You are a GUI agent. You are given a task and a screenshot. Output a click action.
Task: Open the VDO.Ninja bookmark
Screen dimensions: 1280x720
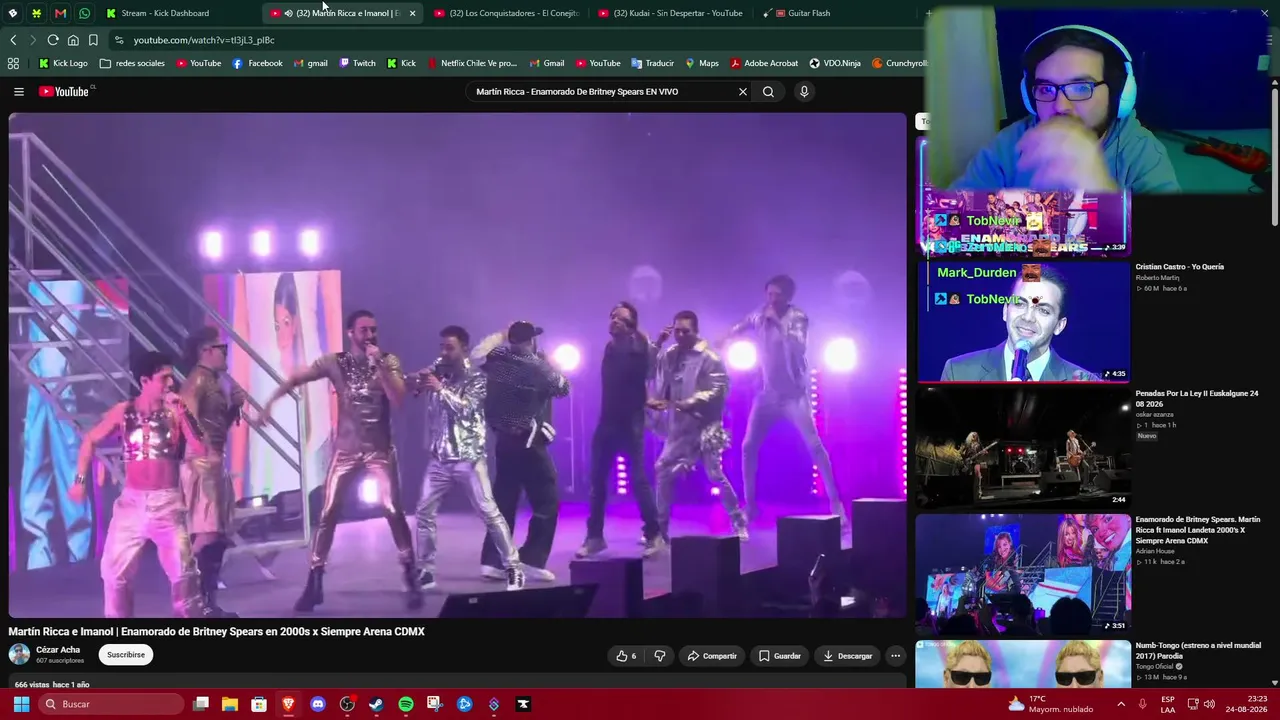point(835,63)
